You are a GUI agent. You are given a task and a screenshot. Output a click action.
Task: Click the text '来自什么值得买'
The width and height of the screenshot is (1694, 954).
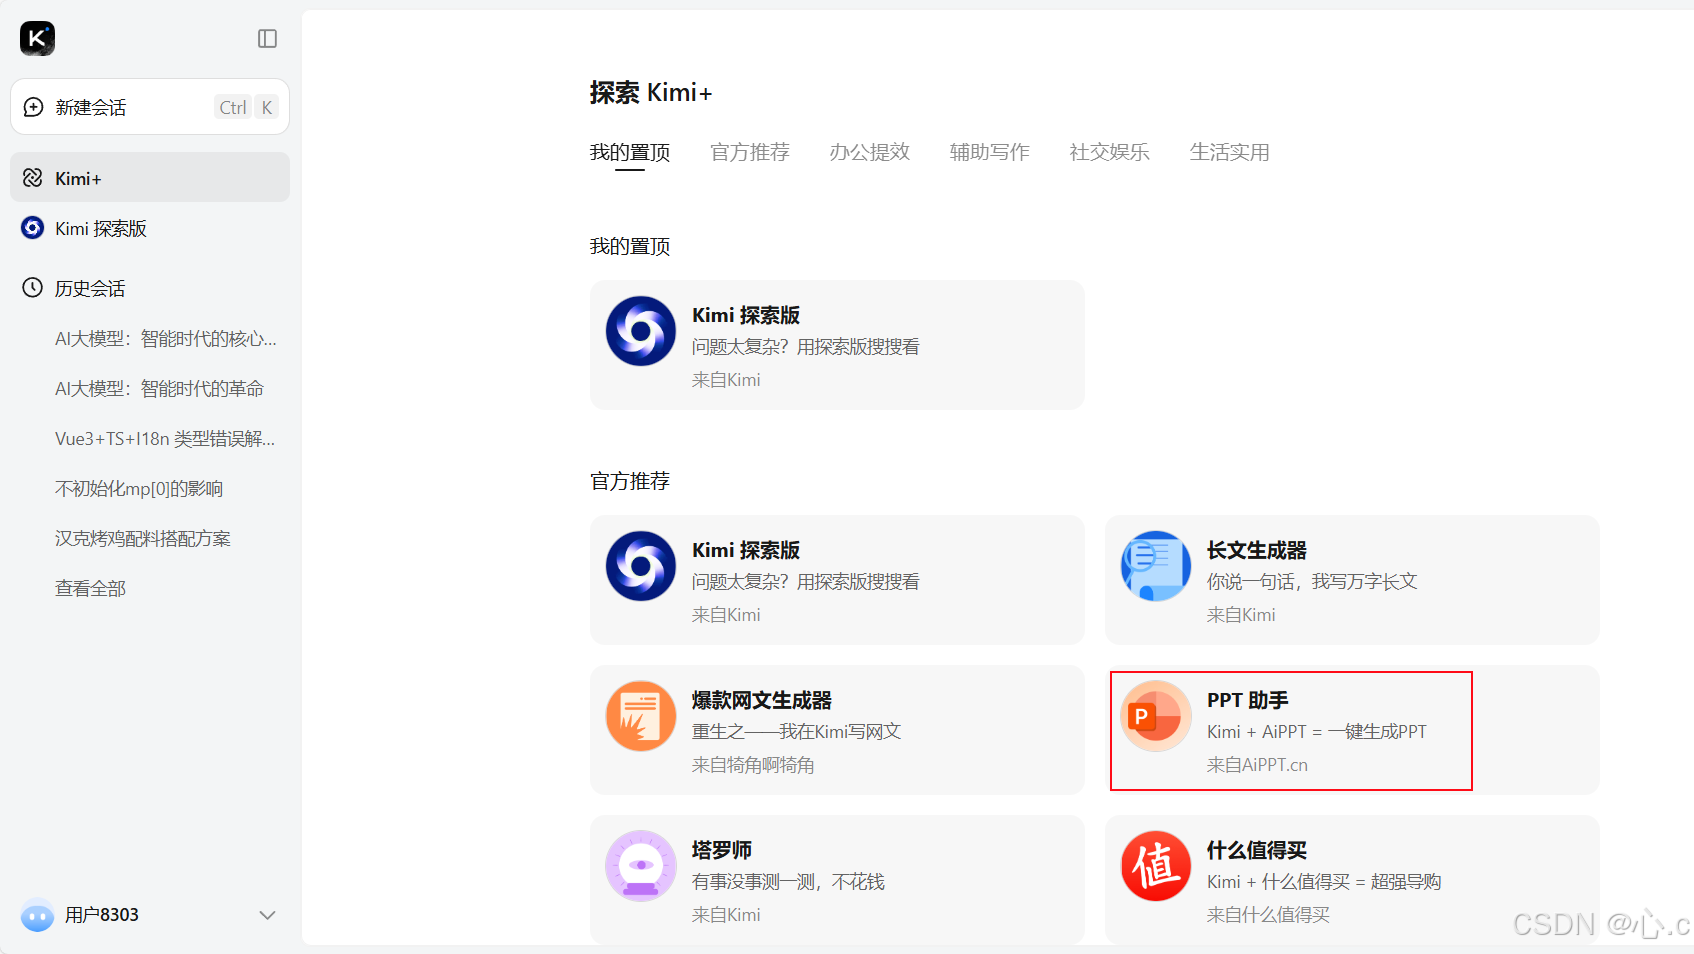click(x=1268, y=915)
